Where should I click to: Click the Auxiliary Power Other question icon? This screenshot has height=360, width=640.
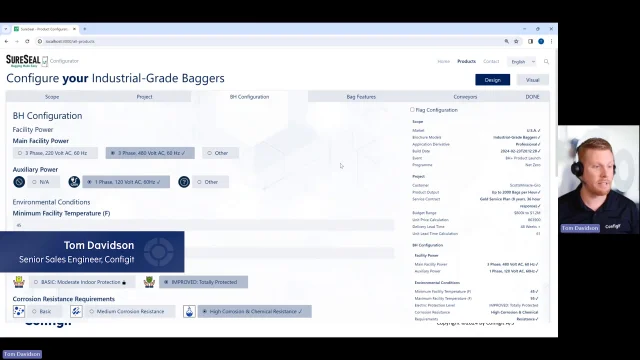184,182
